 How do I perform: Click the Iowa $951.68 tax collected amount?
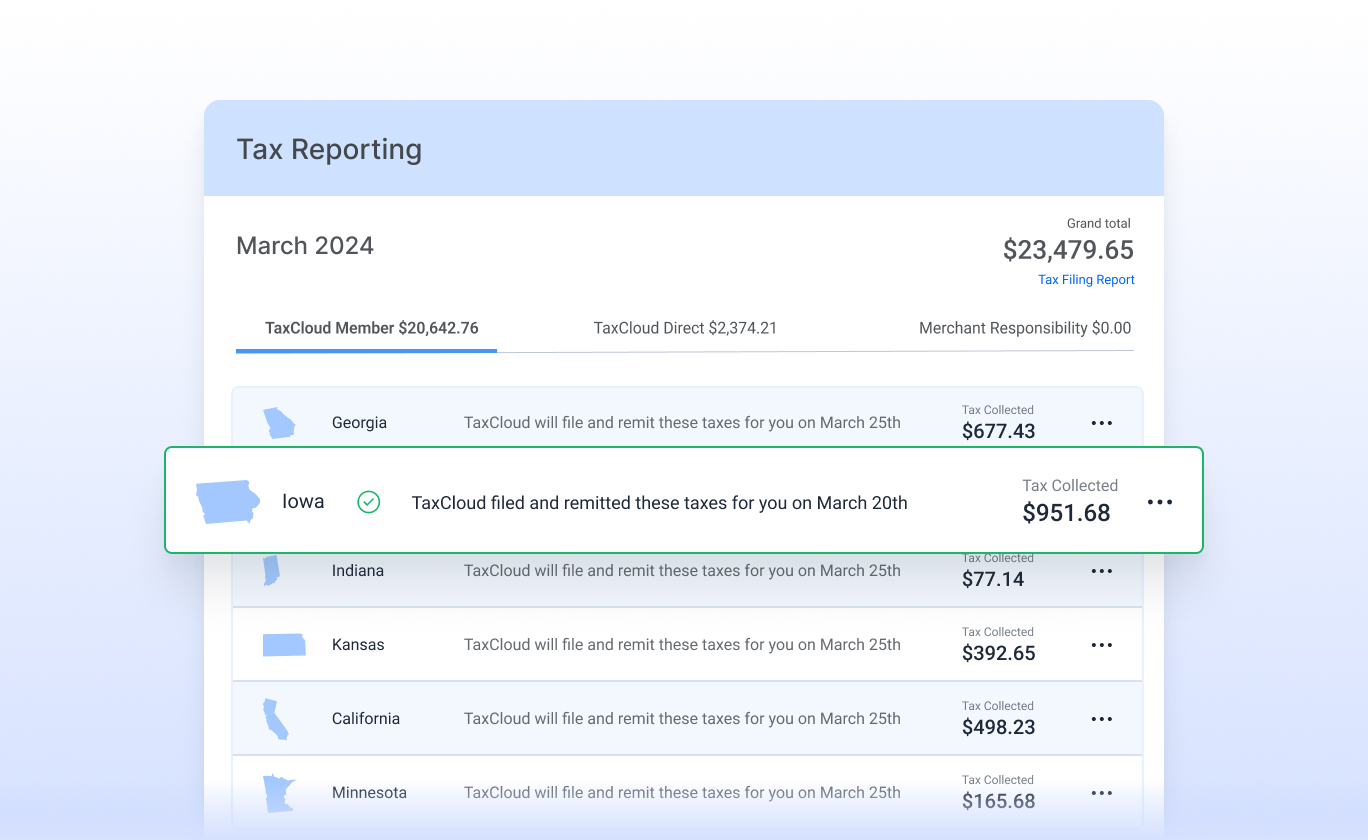[1066, 513]
